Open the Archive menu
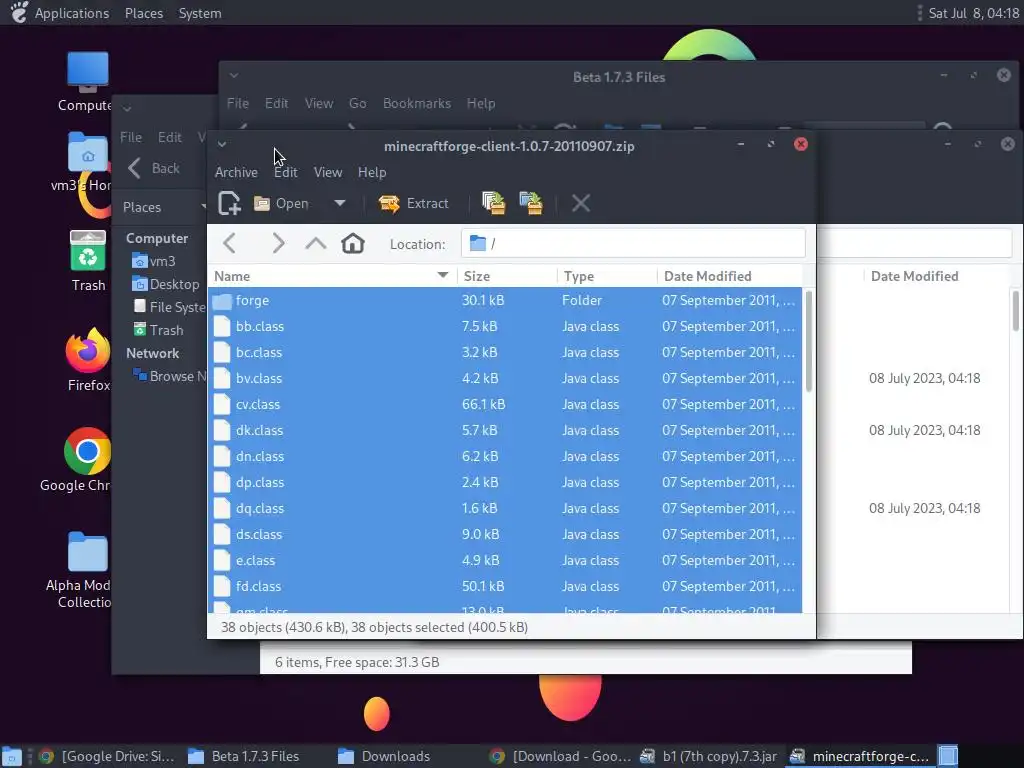The image size is (1024, 768). tap(236, 172)
